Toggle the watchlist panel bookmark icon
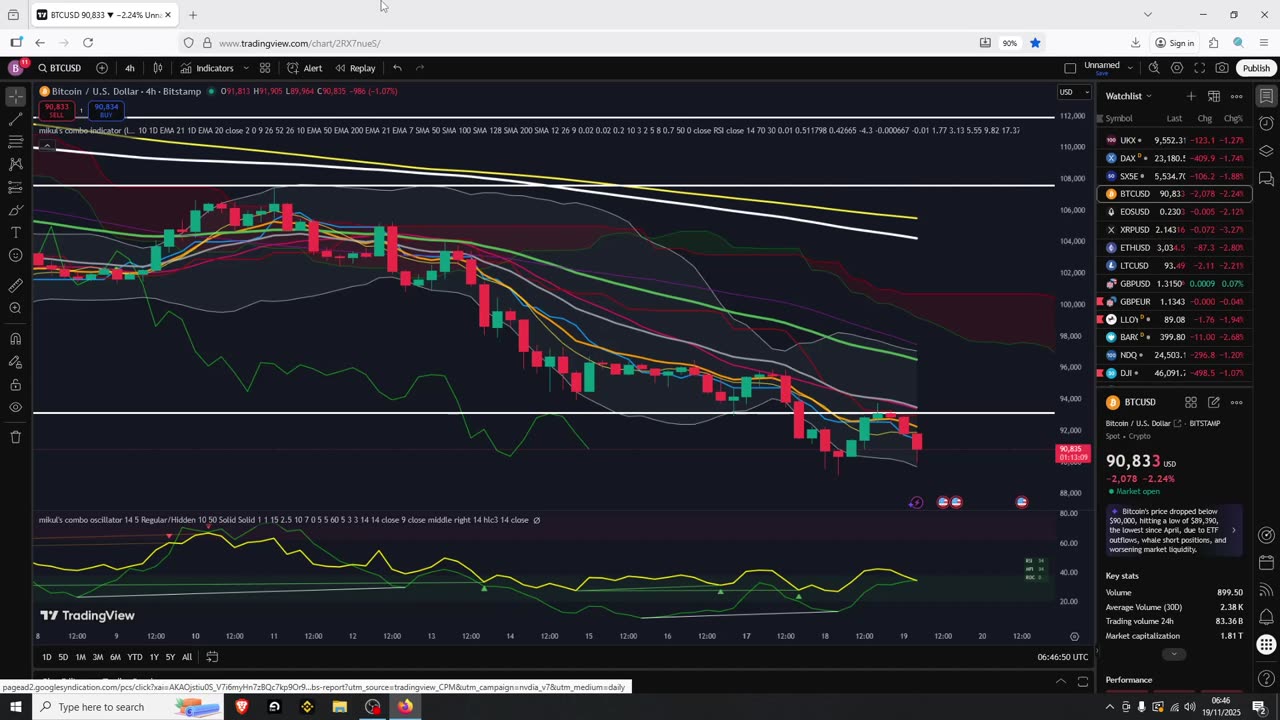 (1266, 96)
